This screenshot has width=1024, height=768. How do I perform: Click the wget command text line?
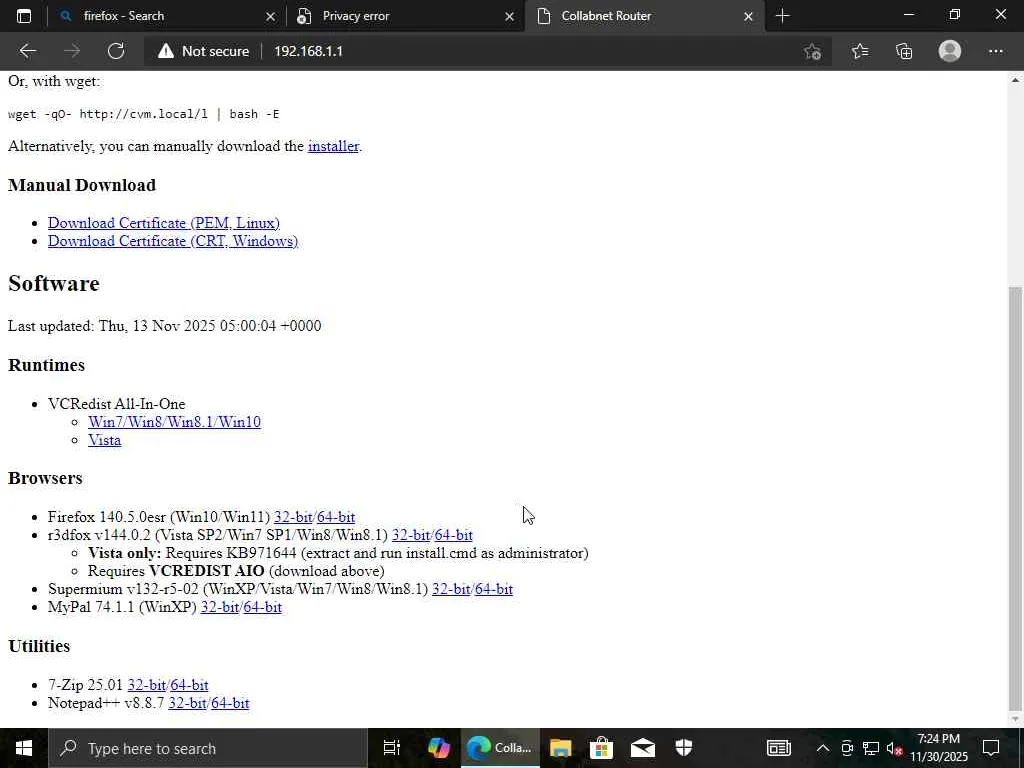tap(144, 114)
